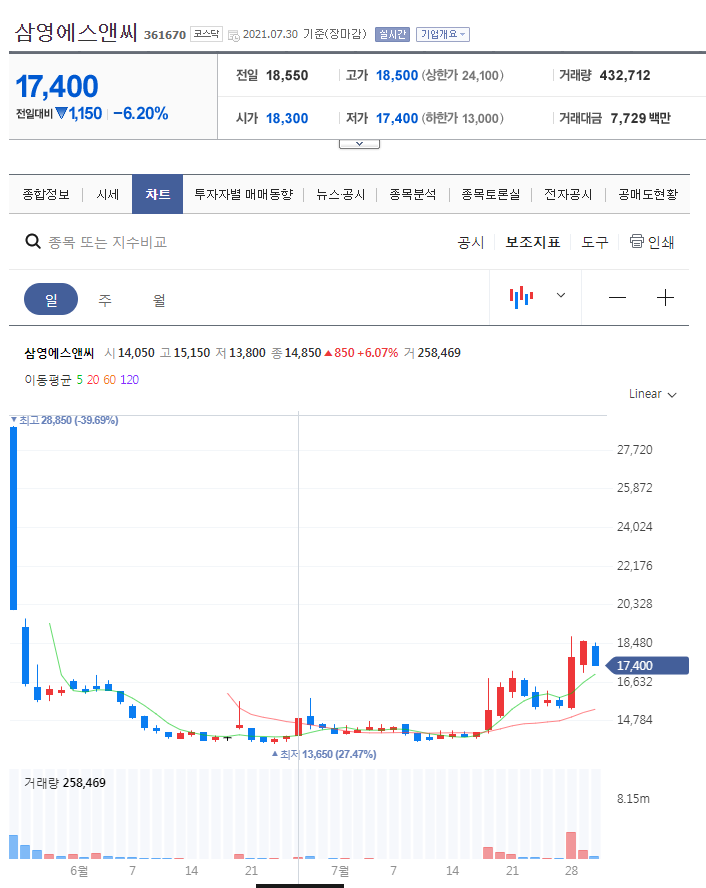
Task: Click the 인쇄 print button
Action: (652, 242)
